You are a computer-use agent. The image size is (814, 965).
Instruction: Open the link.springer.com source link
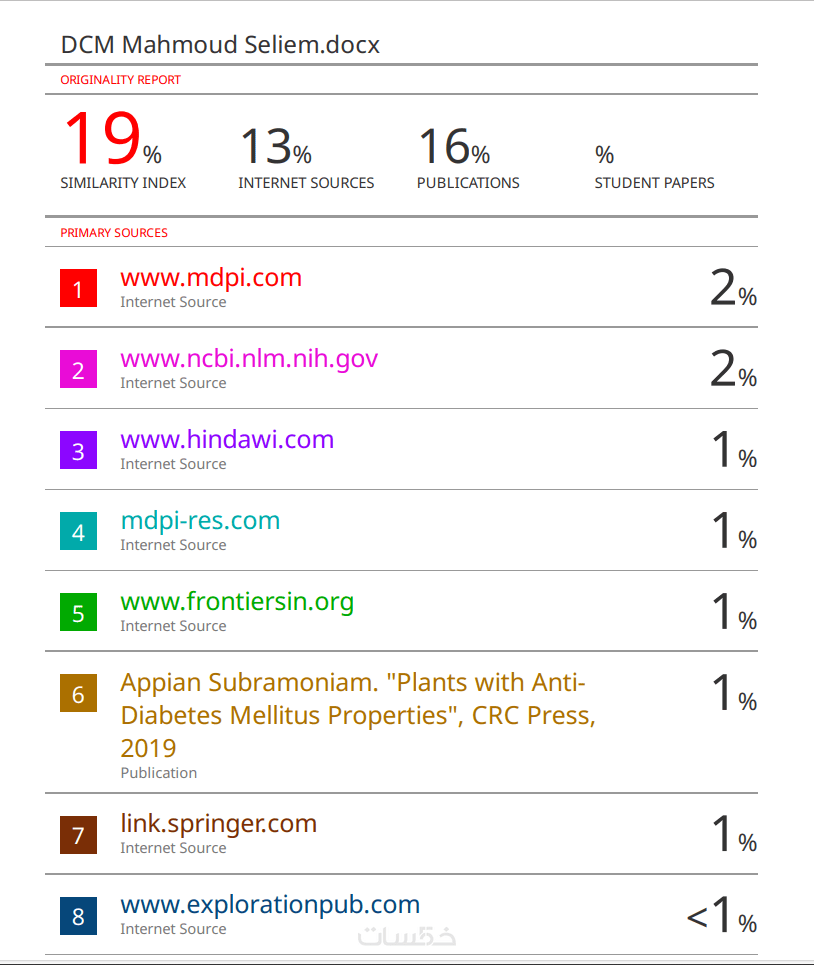[218, 823]
